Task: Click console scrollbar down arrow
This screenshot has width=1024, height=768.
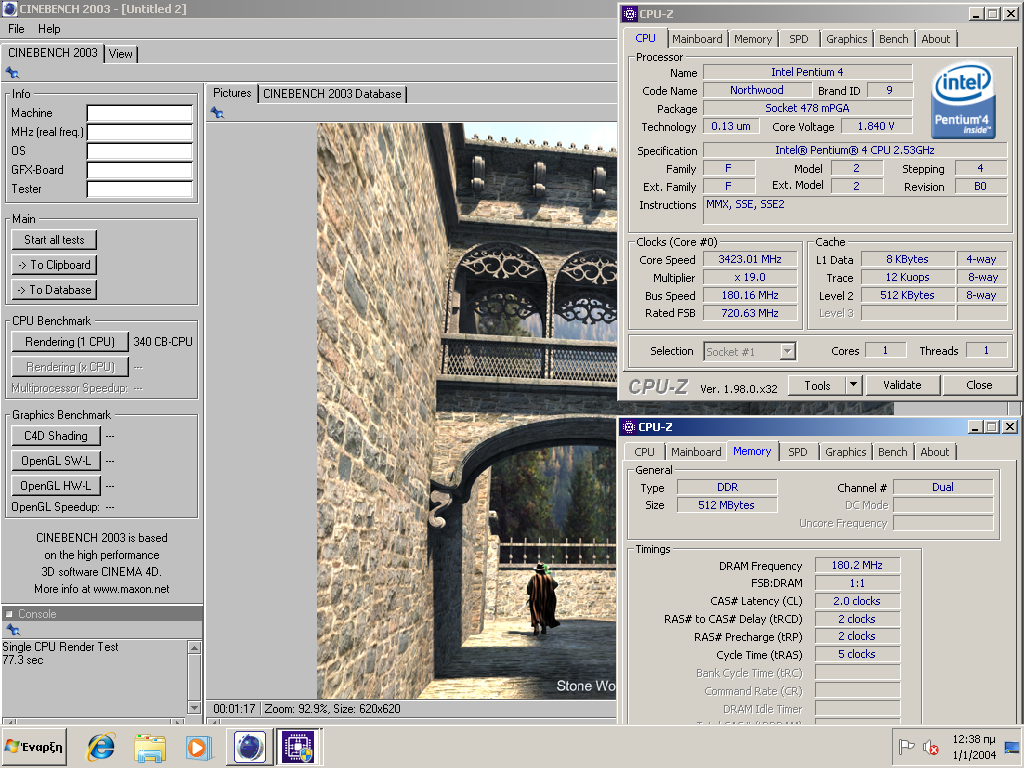Action: pos(194,707)
